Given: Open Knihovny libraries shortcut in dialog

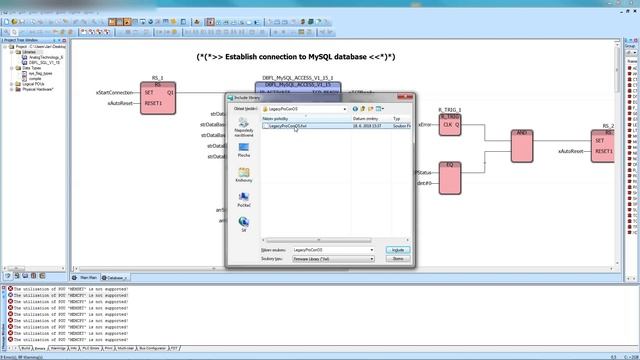Looking at the screenshot, I should click(244, 175).
